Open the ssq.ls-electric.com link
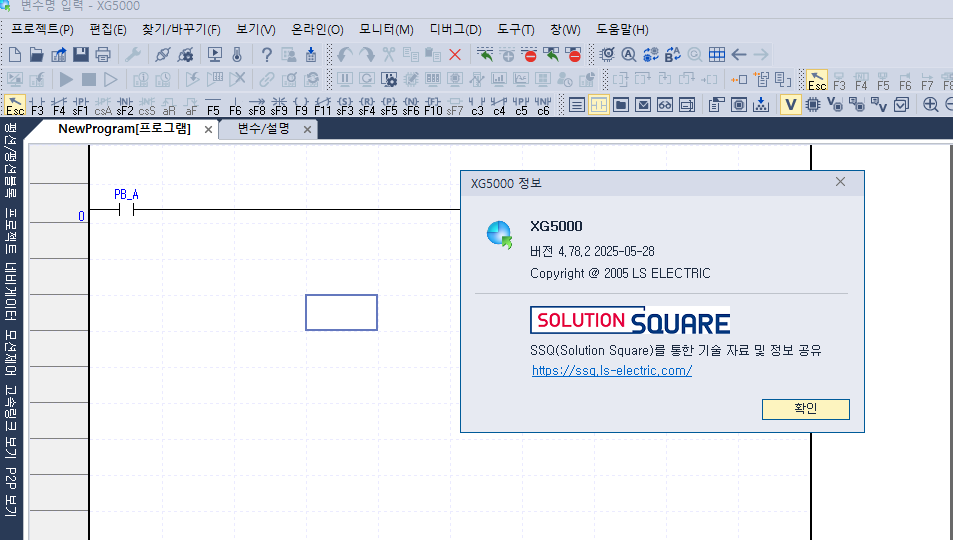Screen dimensions: 953x540 tap(612, 371)
